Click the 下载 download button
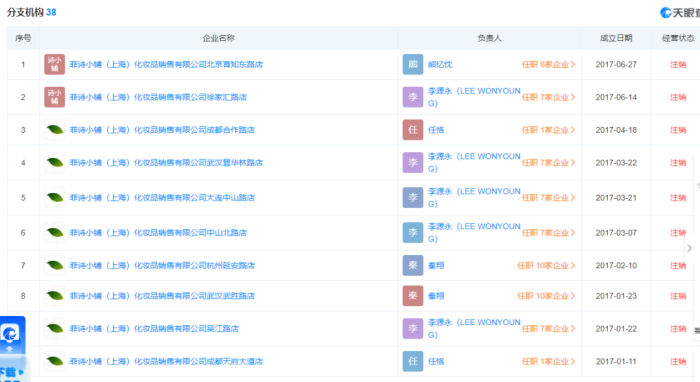700x382 pixels. (x=12, y=372)
